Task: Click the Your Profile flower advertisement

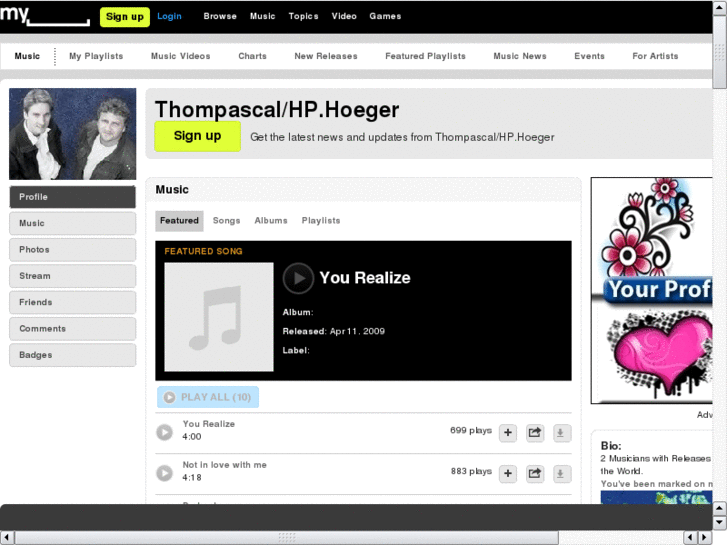Action: tap(652, 290)
